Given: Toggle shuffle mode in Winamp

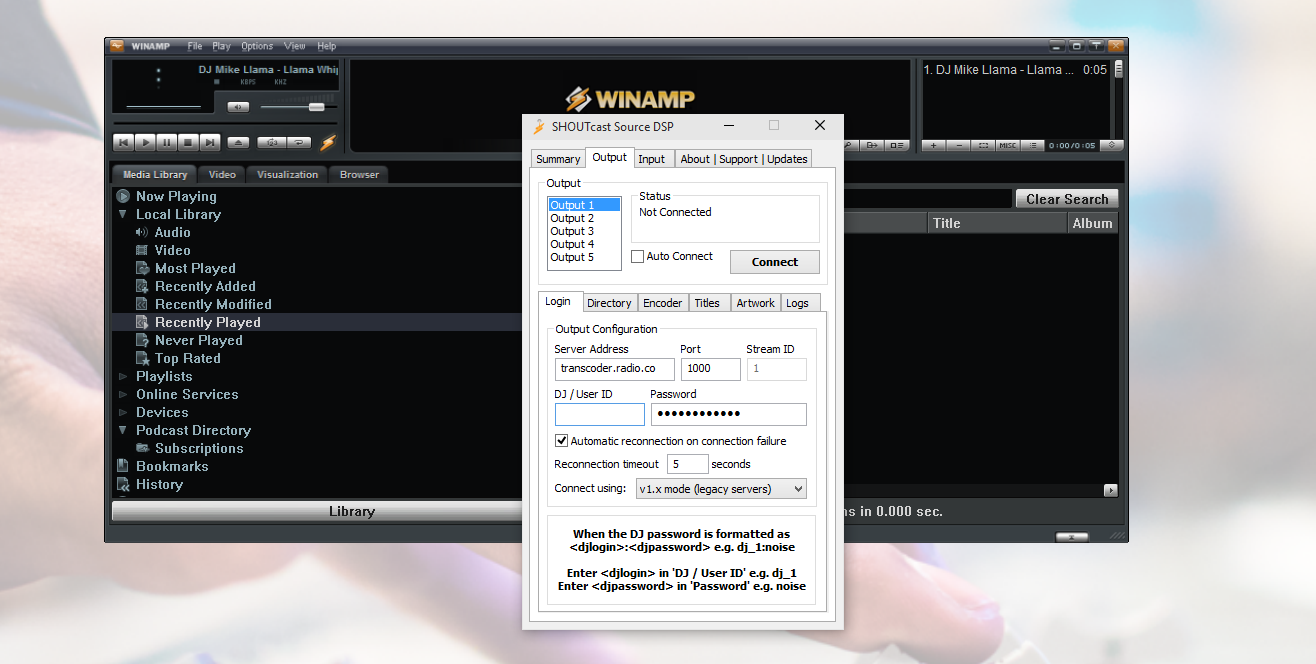Looking at the screenshot, I should tap(272, 143).
